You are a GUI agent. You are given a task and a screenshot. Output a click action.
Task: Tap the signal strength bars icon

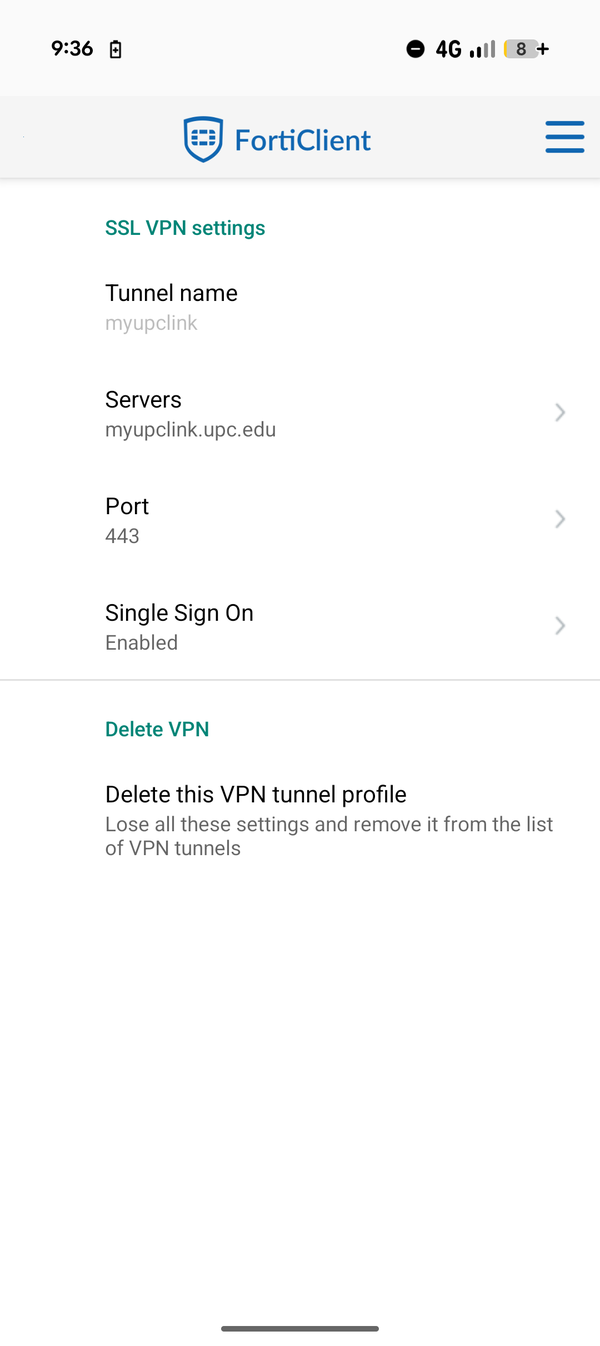point(482,49)
